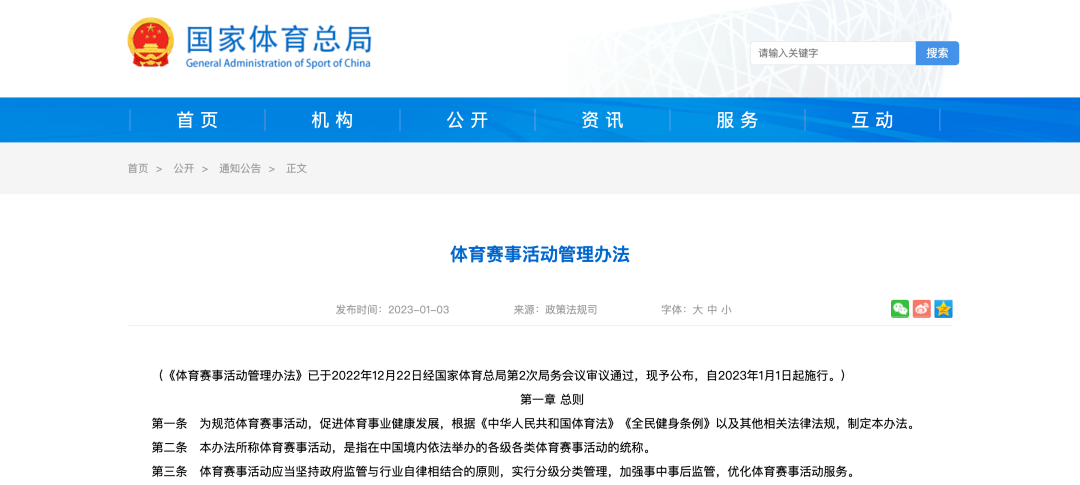
Task: Click the national emblem logo
Action: pos(151,42)
